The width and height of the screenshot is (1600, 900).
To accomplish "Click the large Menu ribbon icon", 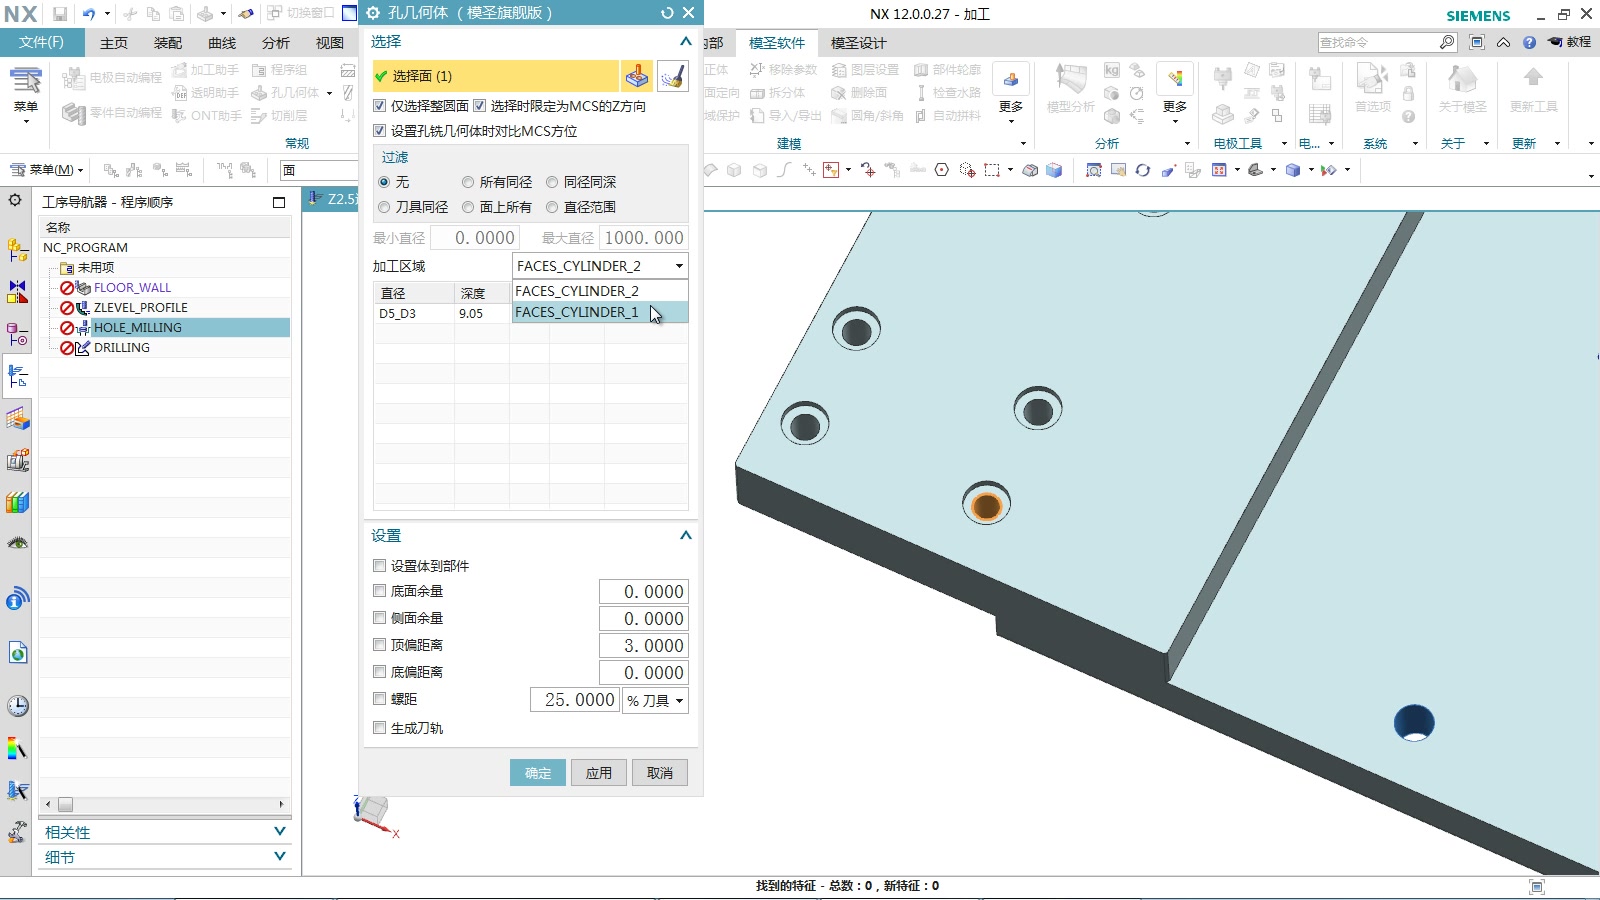I will pyautogui.click(x=25, y=92).
